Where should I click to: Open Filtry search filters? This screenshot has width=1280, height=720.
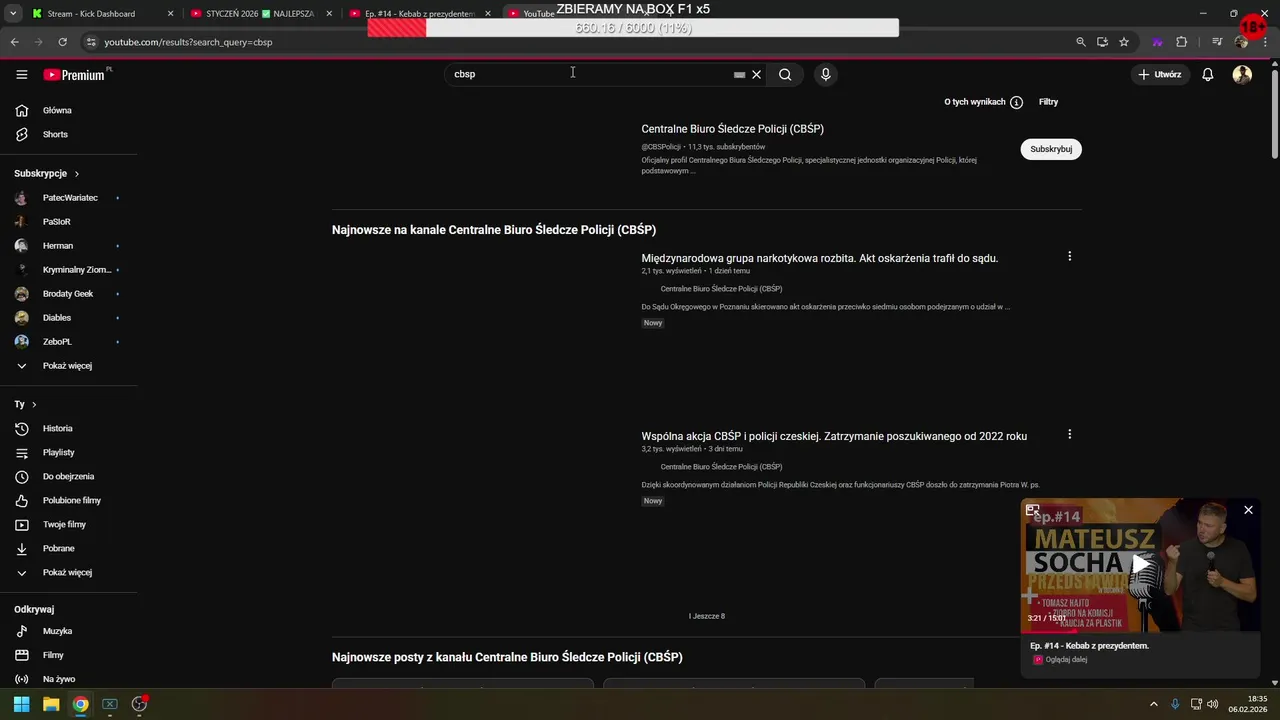click(x=1048, y=102)
